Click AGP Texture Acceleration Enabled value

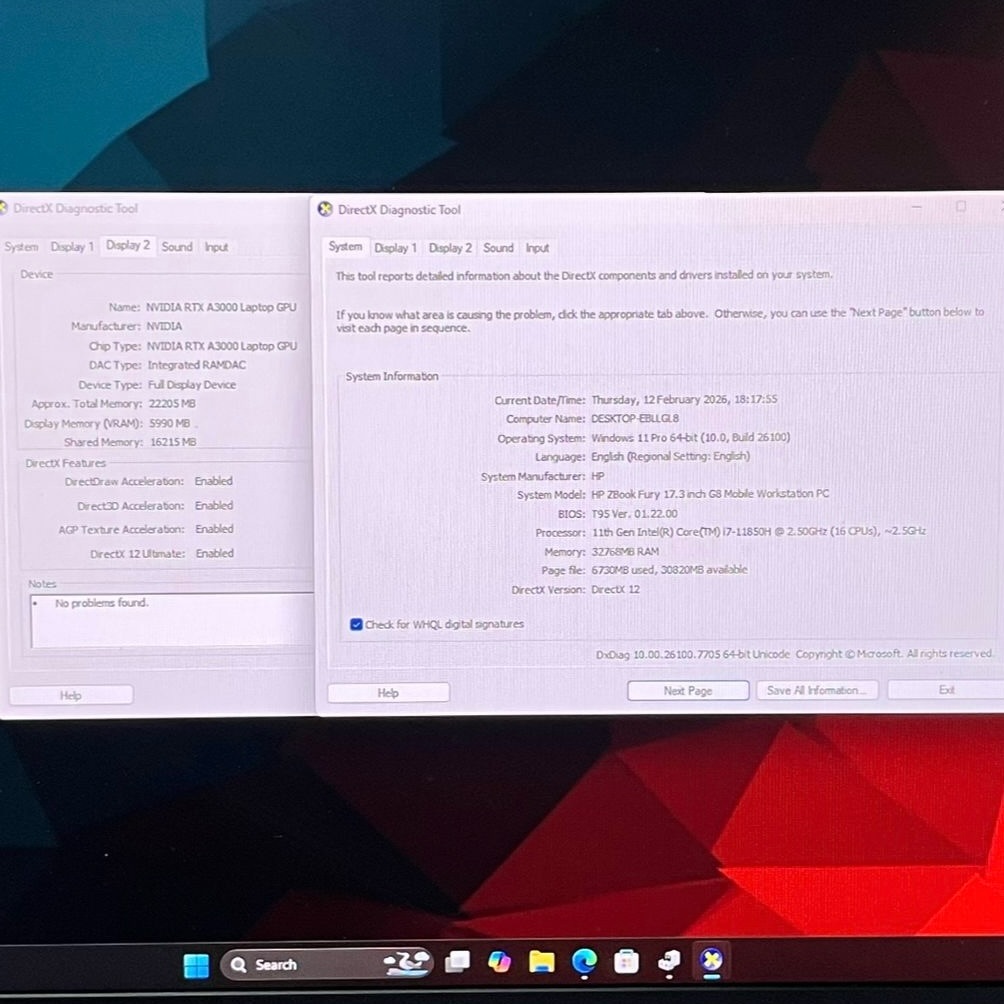click(x=215, y=529)
